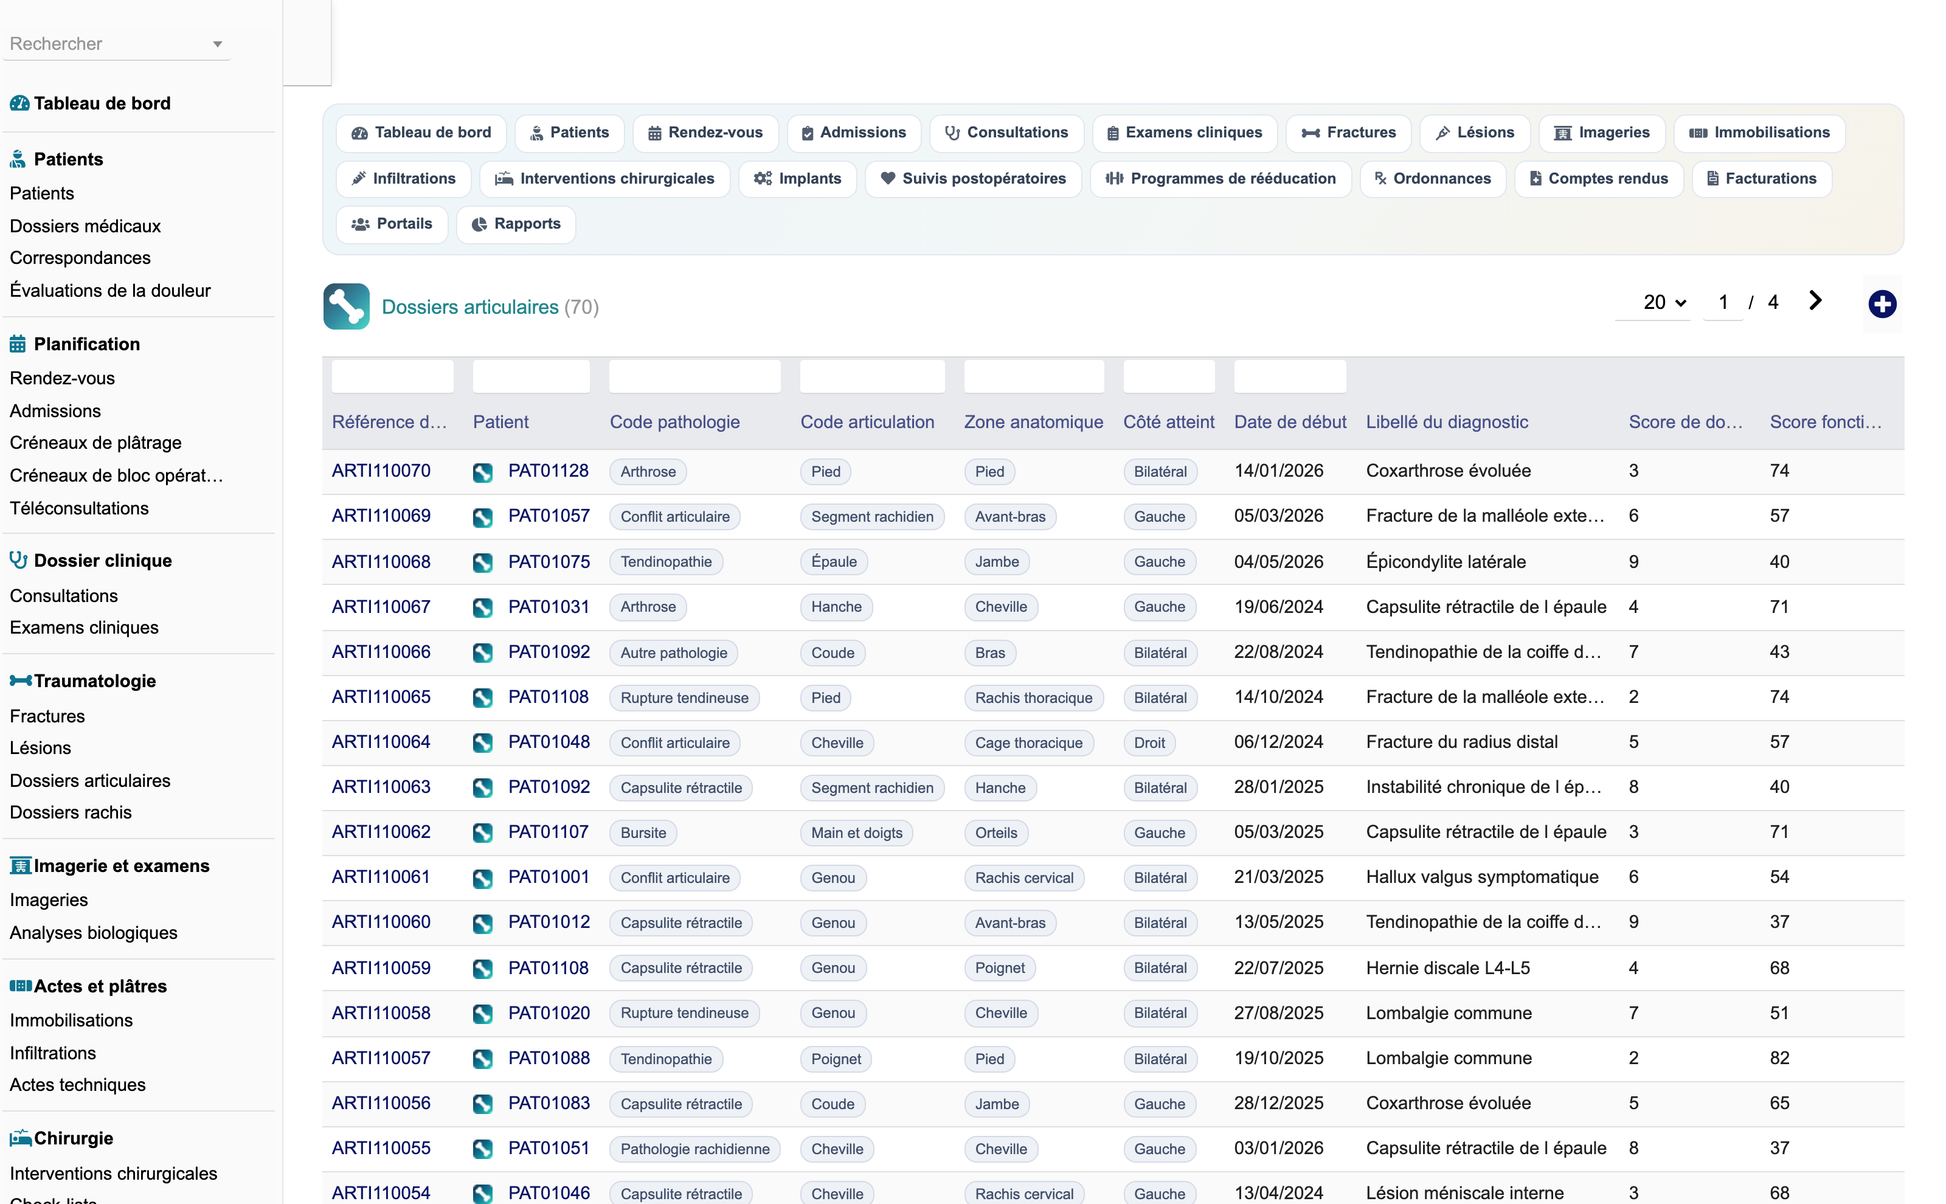Viewport: 1946px width, 1204px height.
Task: Sort by Zone anatomique column header
Action: point(1033,422)
